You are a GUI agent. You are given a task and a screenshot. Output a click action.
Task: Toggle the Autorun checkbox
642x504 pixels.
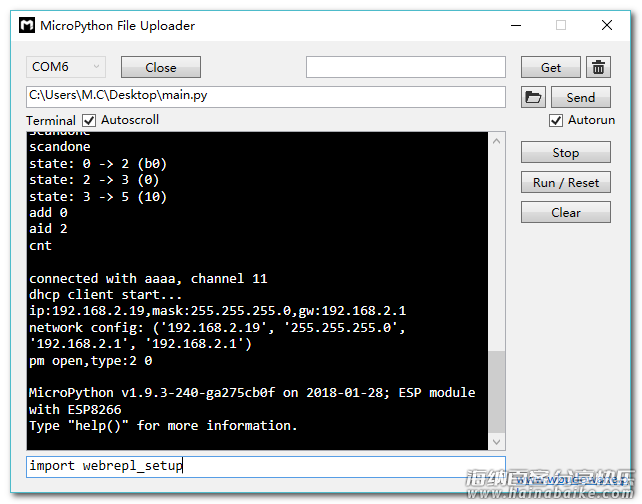[x=556, y=120]
